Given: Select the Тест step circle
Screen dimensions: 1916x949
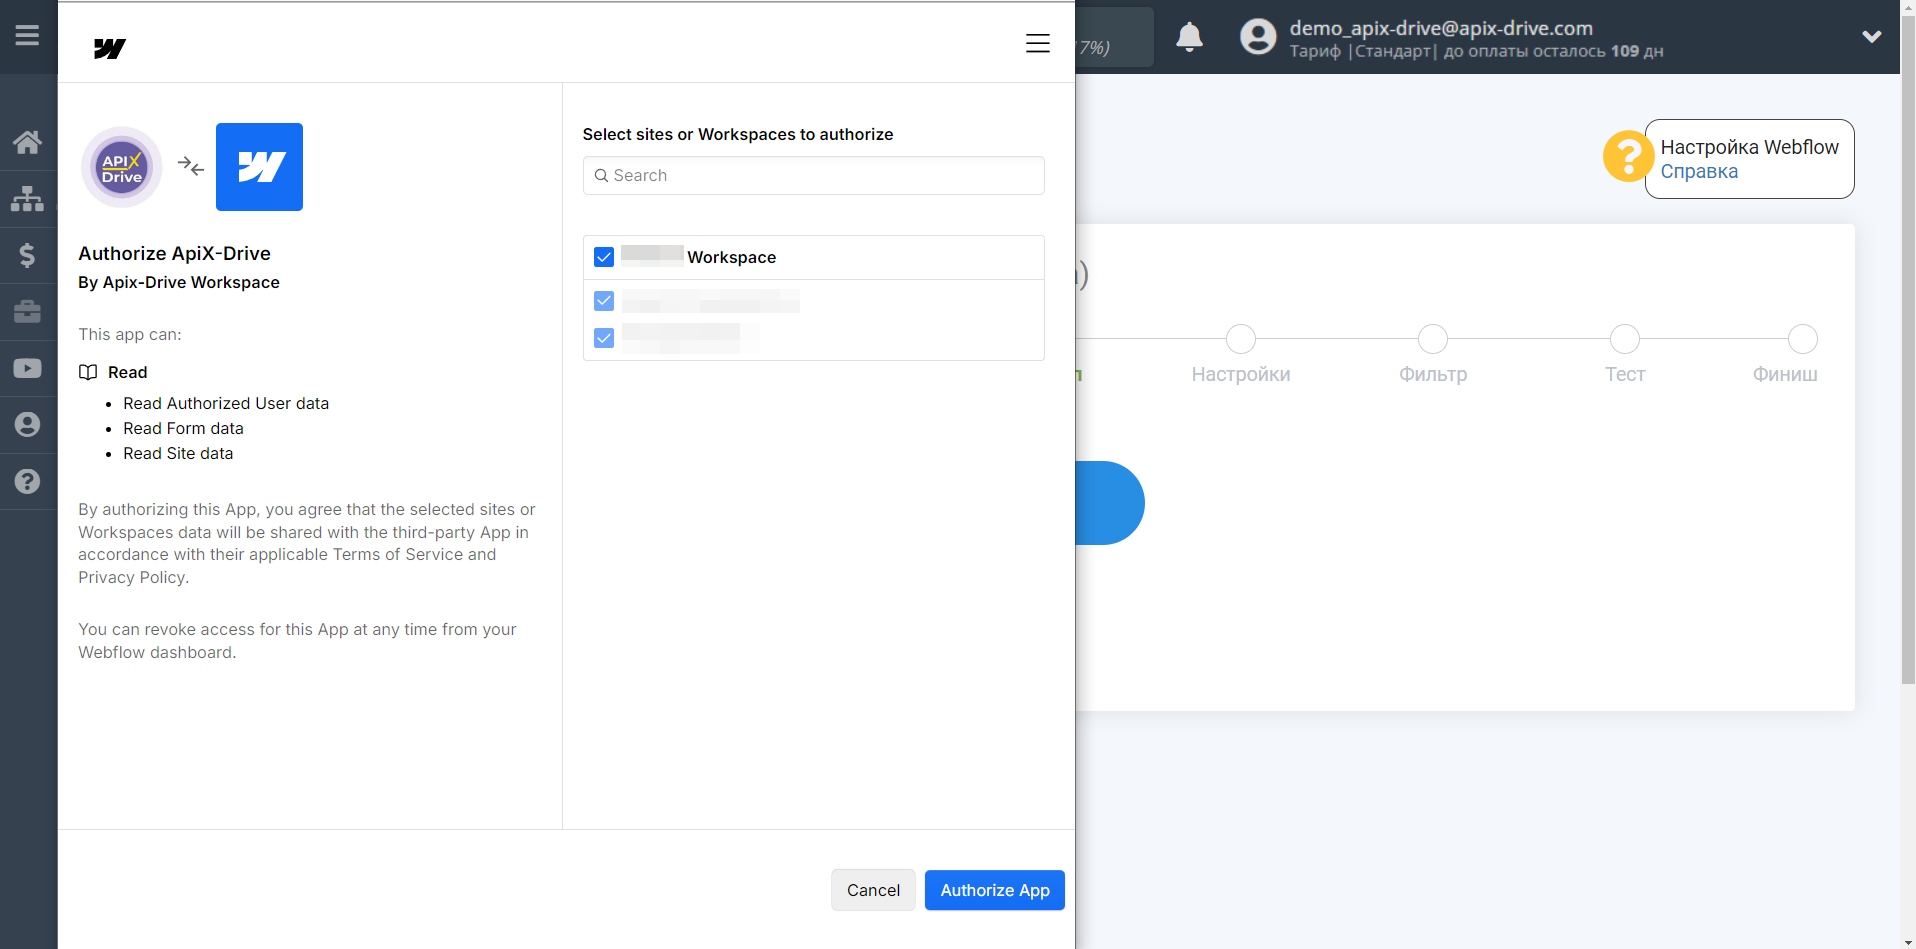Looking at the screenshot, I should tap(1625, 339).
